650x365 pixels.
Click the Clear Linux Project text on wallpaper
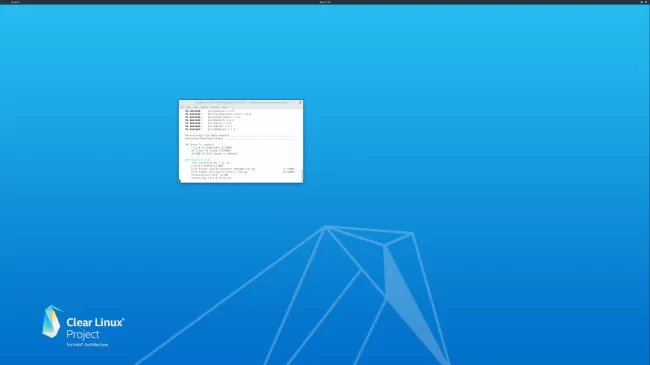[x=95, y=328]
